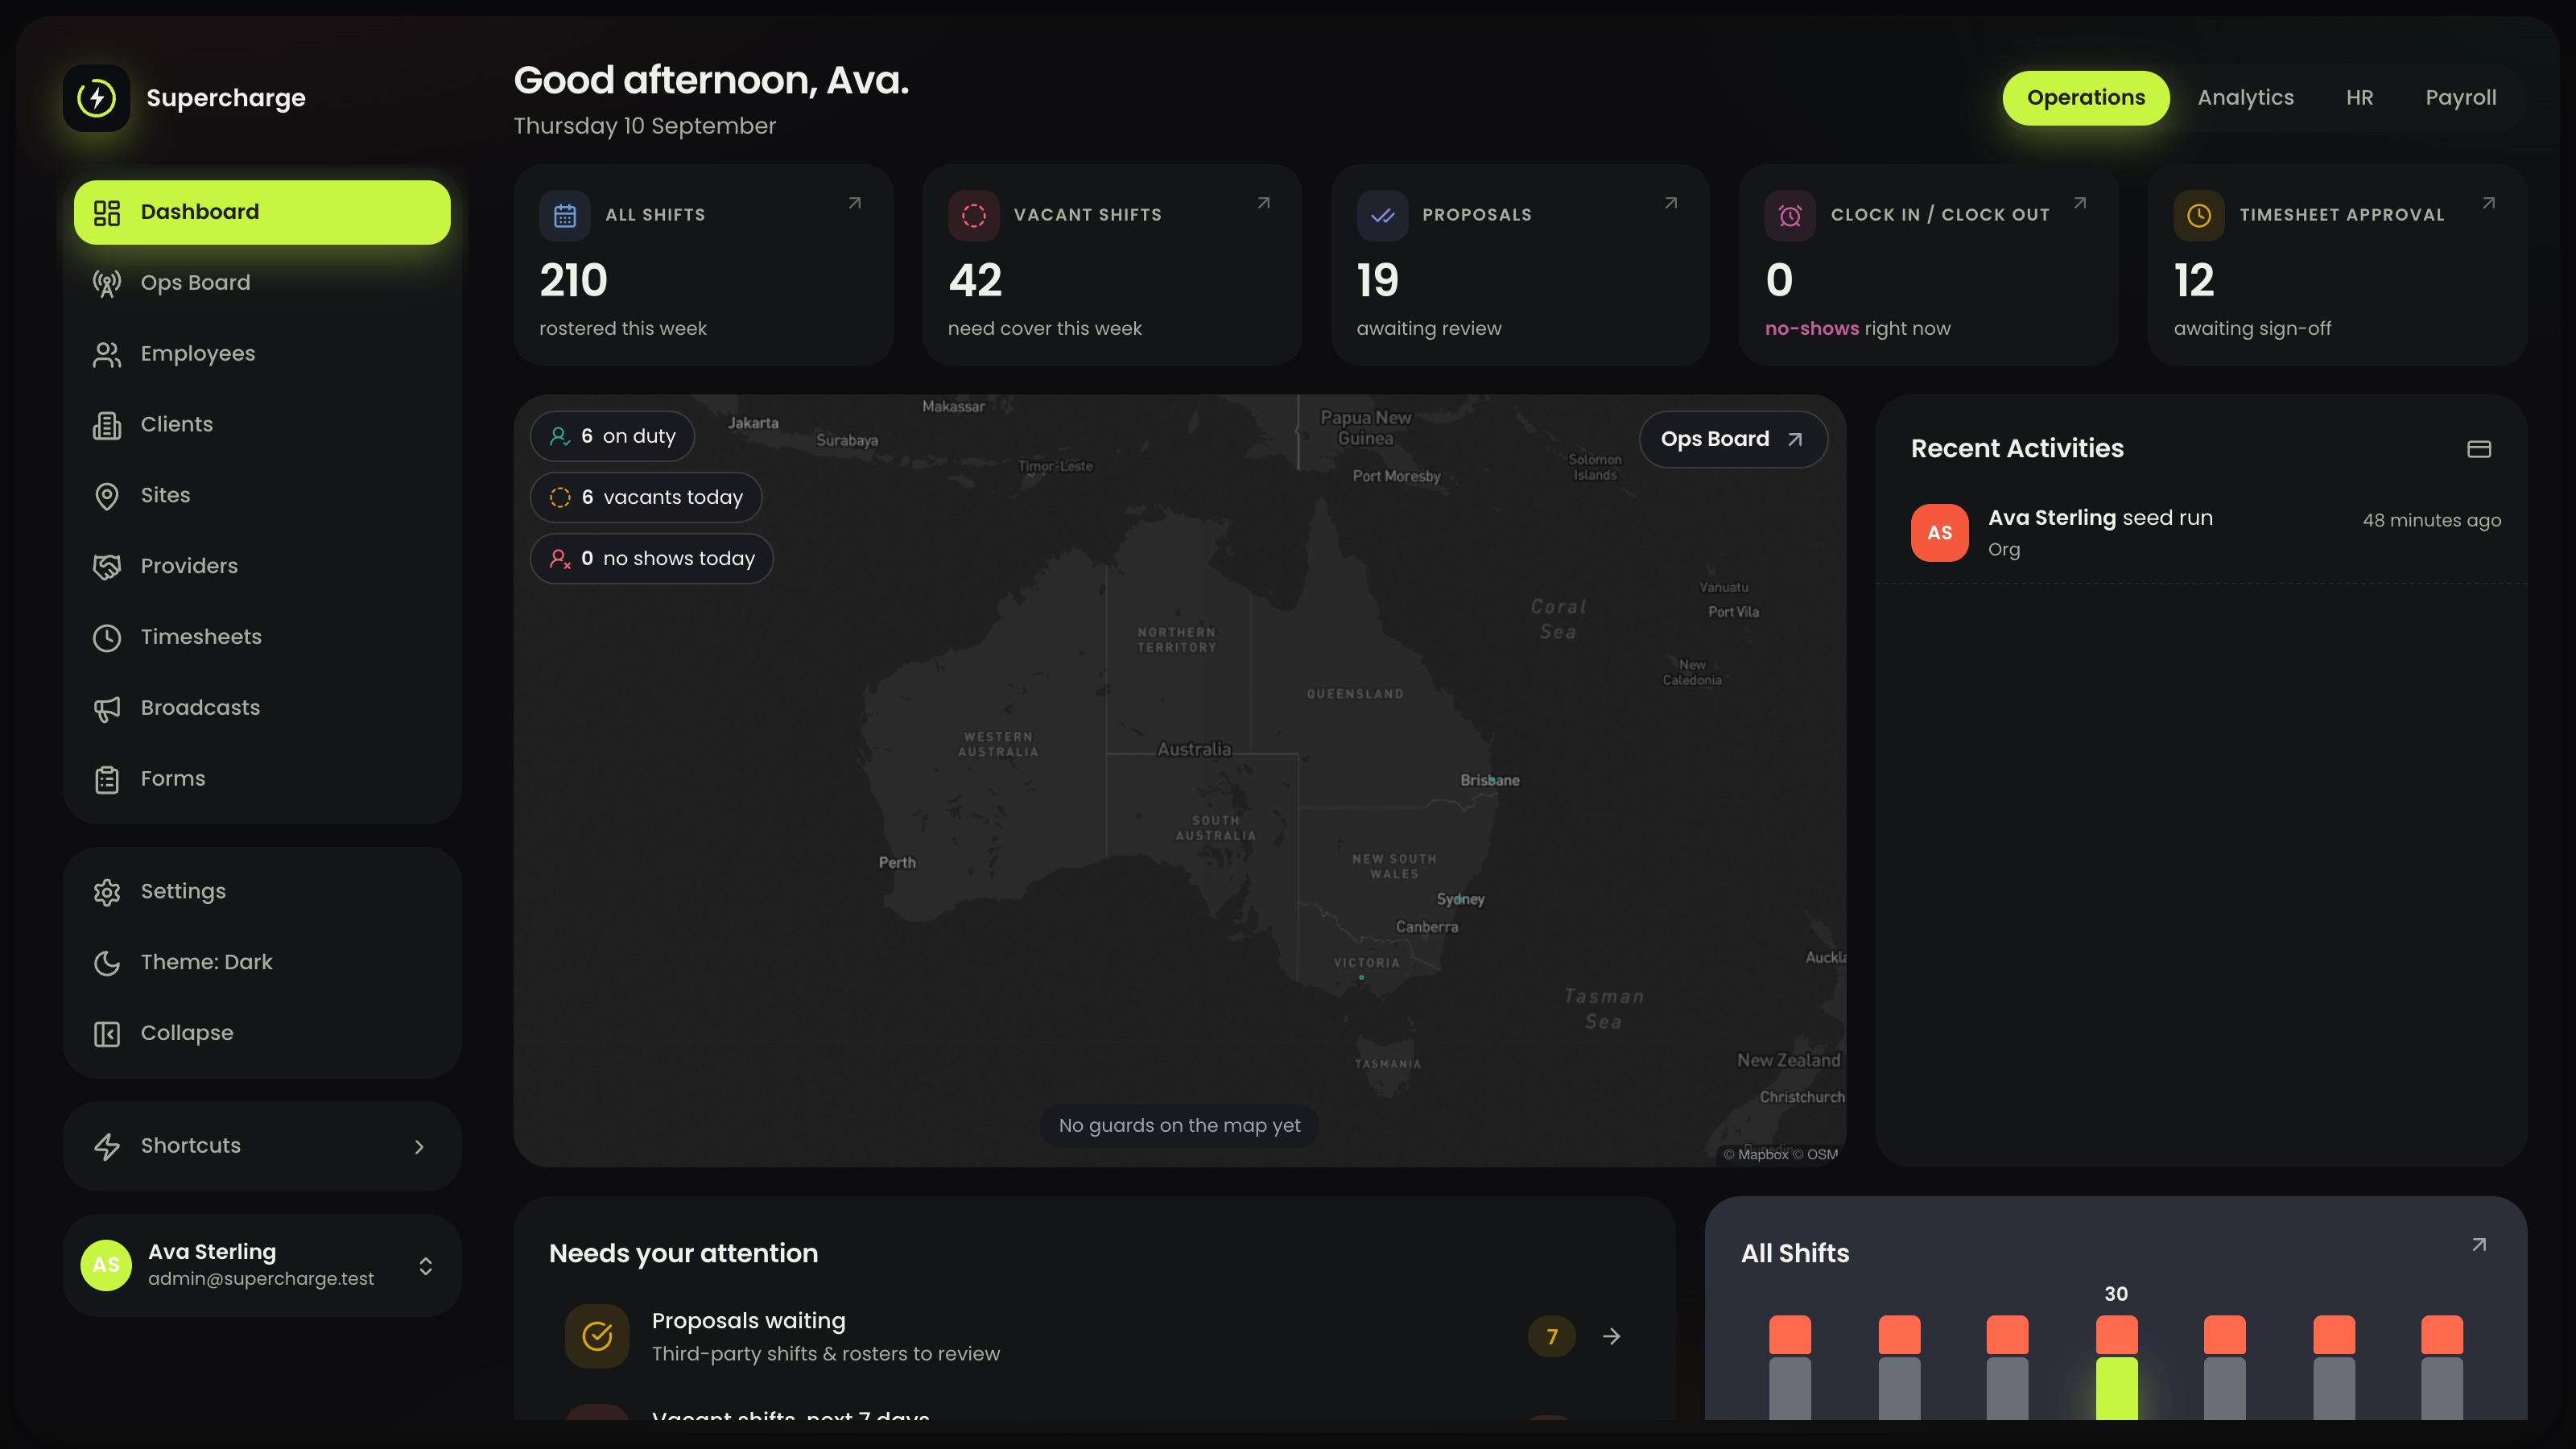
Task: Expand All Shifts chart arrow
Action: [2479, 1245]
